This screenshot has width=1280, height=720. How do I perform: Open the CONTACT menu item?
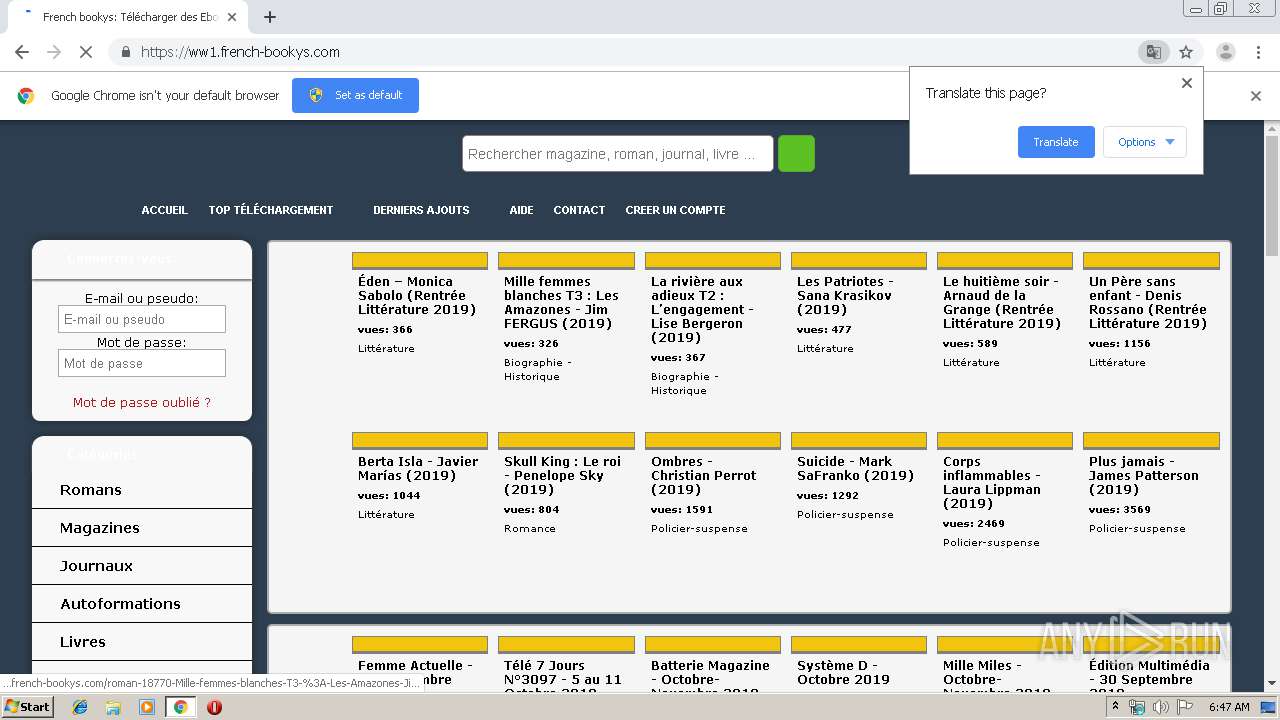point(579,210)
